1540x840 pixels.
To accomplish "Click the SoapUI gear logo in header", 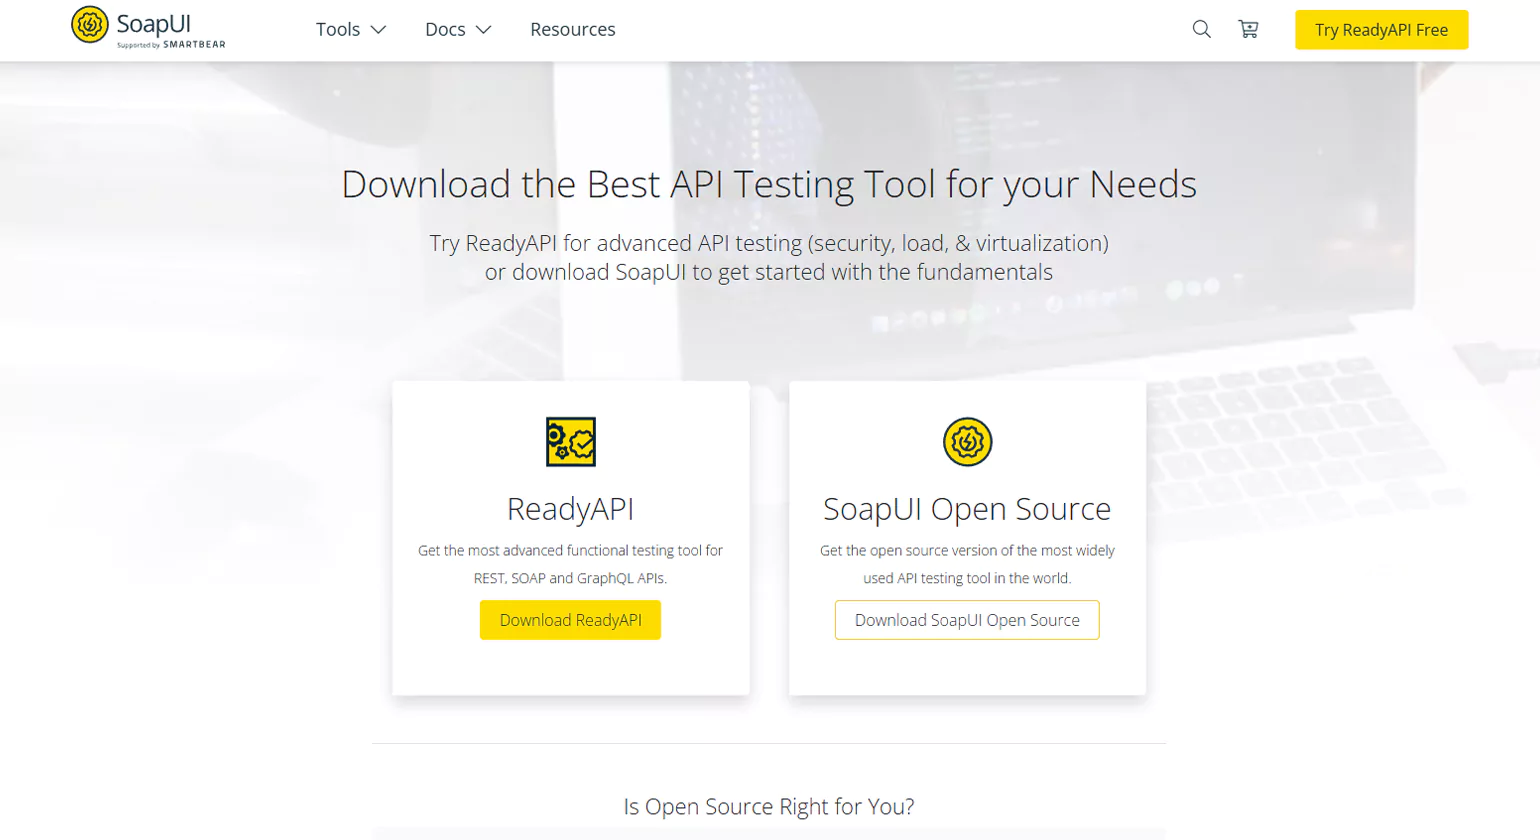I will coord(89,24).
